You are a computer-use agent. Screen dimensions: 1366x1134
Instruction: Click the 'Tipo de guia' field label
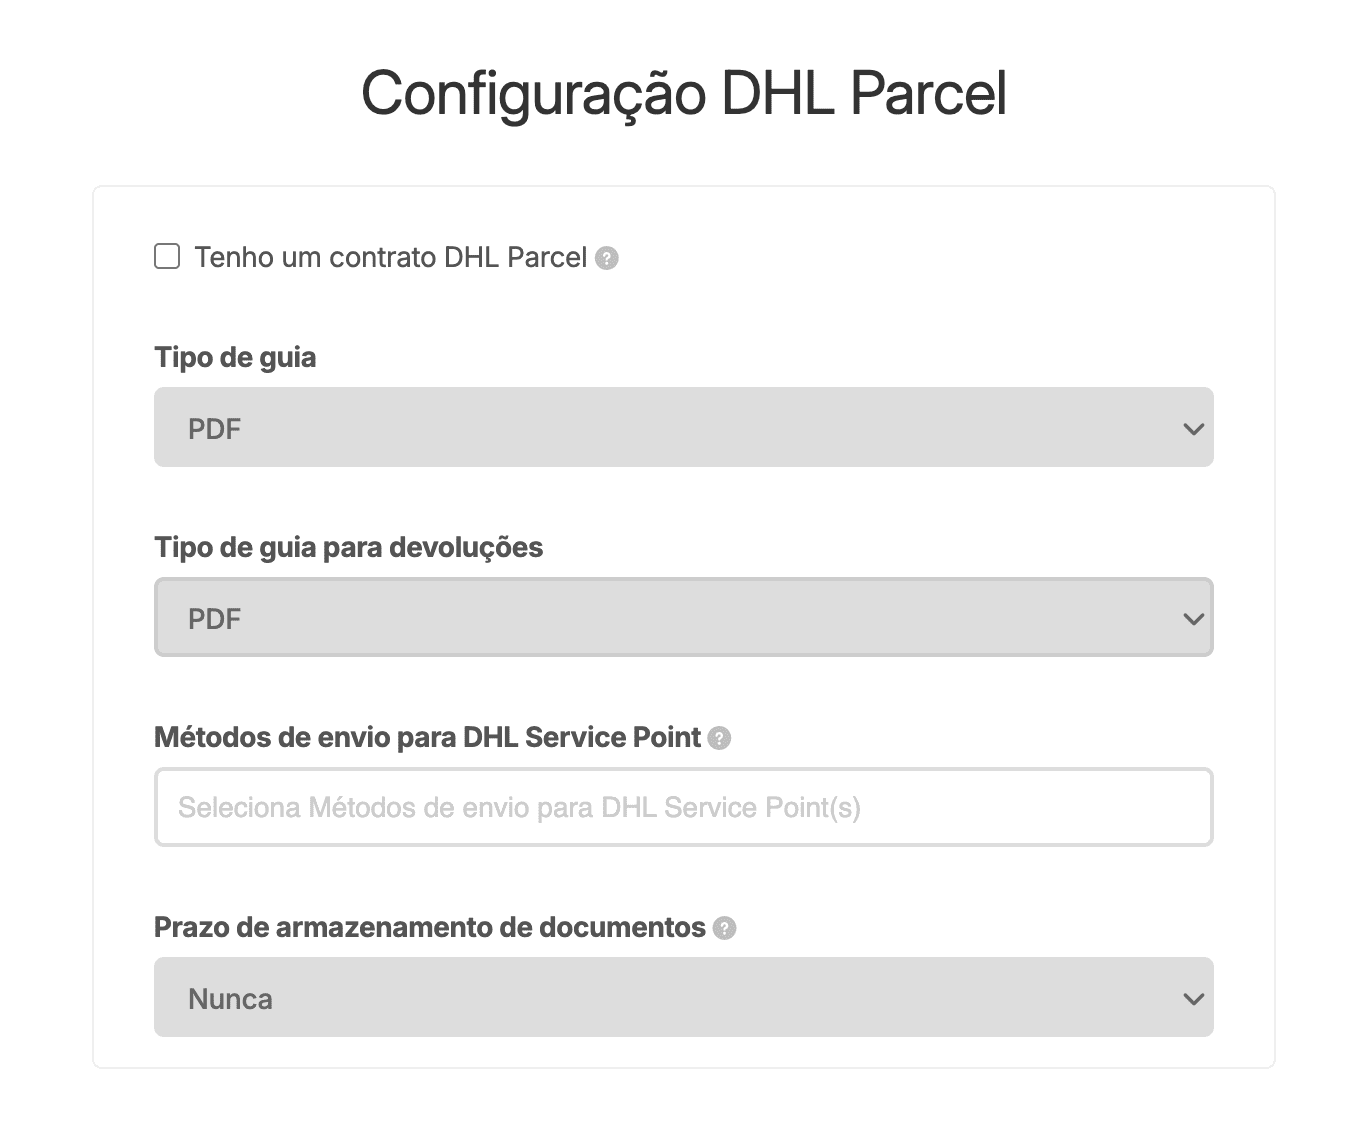pyautogui.click(x=235, y=357)
